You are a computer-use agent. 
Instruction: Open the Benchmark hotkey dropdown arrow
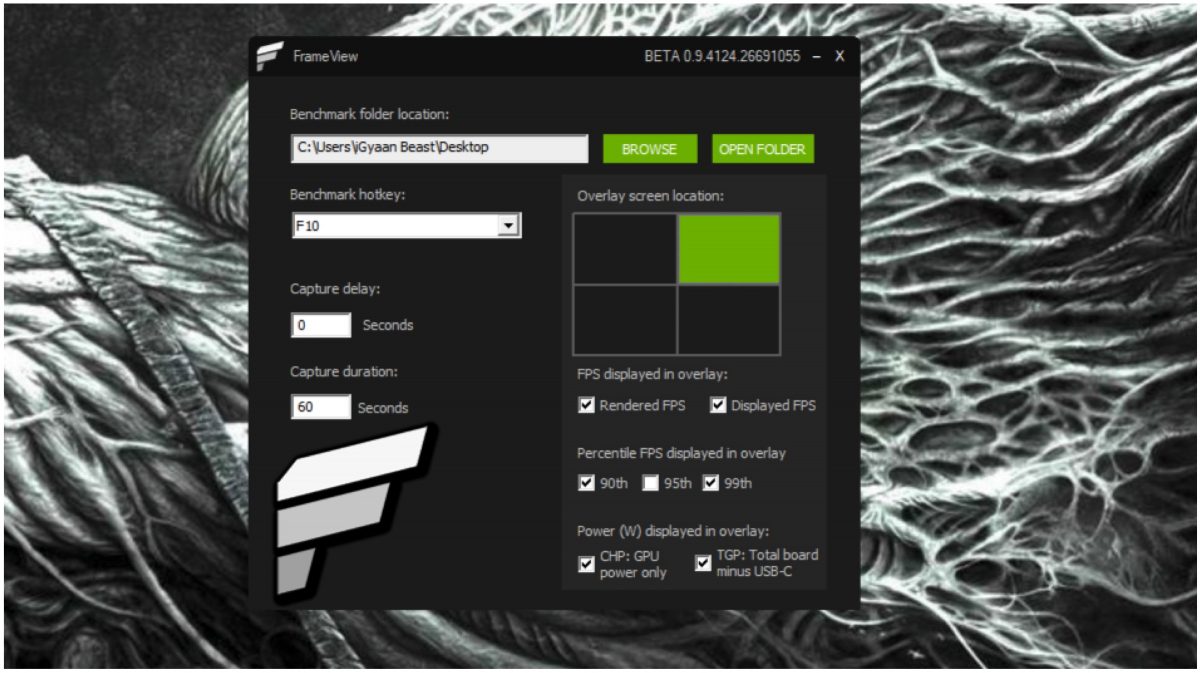coord(509,226)
